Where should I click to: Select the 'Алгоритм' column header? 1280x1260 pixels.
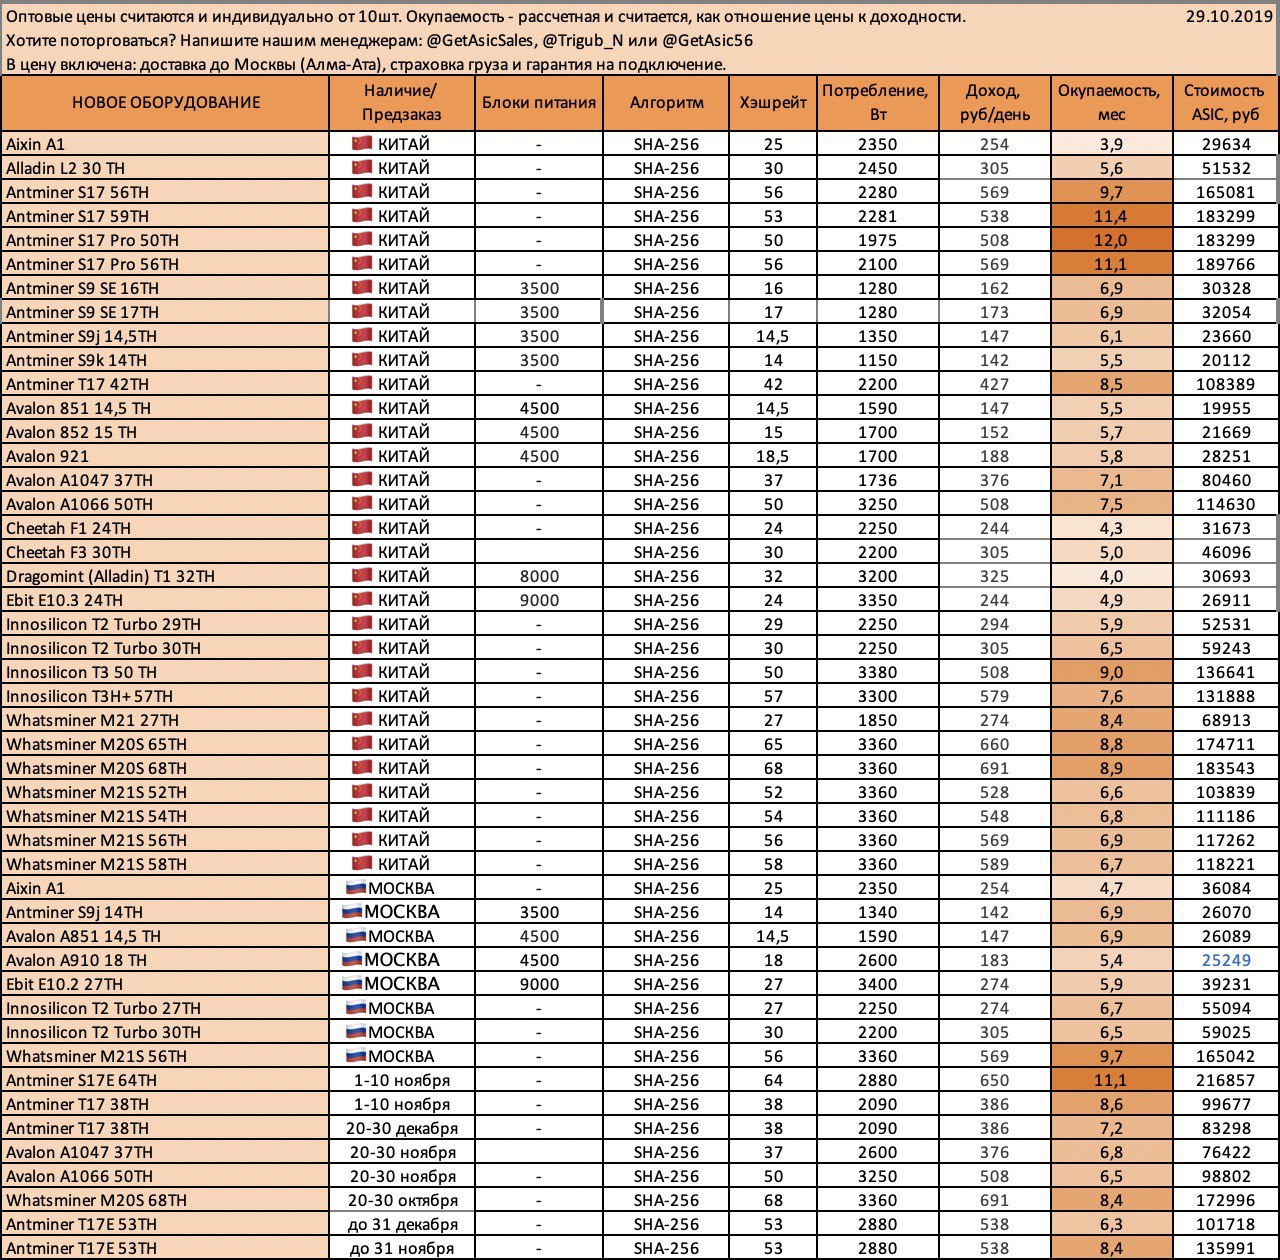pos(667,103)
